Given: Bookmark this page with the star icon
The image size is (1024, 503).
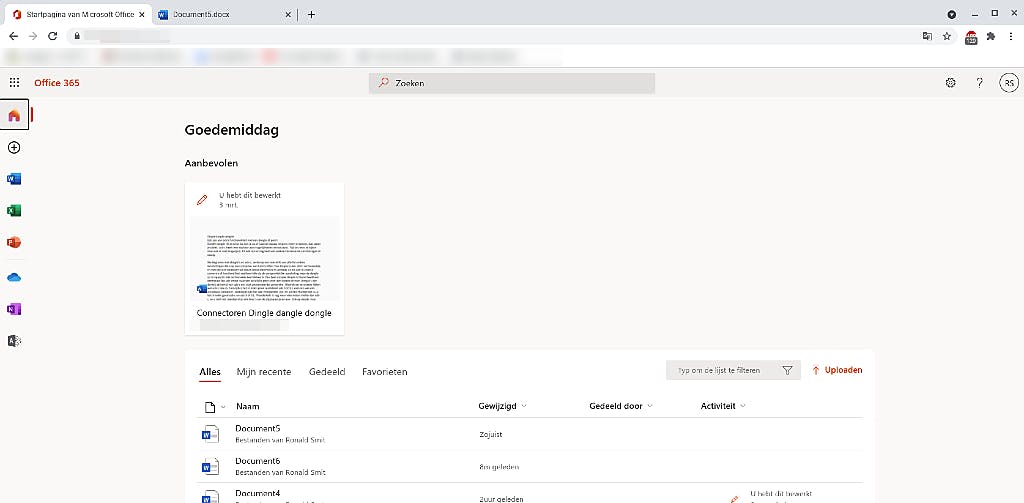Looking at the screenshot, I should click(946, 37).
